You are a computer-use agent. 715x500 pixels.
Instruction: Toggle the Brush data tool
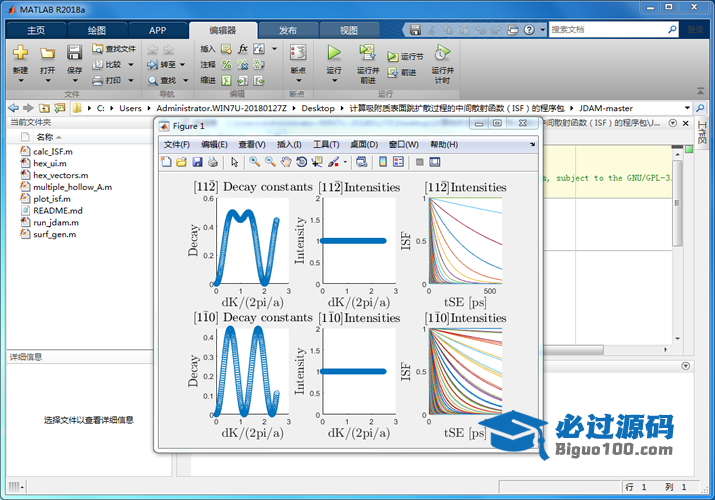pos(333,162)
